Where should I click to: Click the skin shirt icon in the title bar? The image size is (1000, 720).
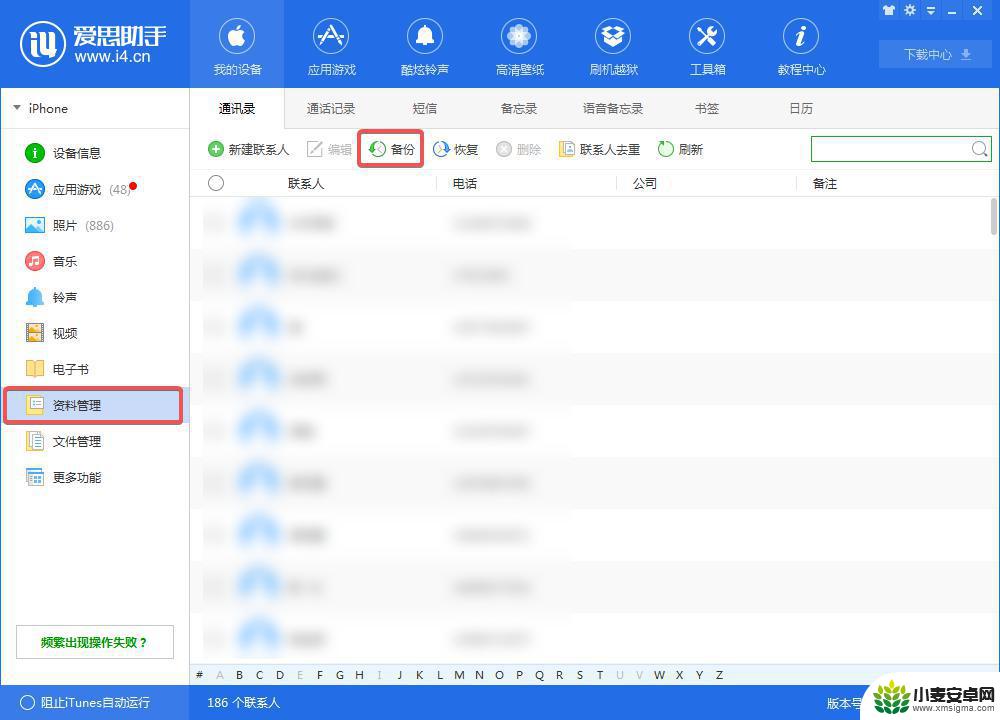888,10
